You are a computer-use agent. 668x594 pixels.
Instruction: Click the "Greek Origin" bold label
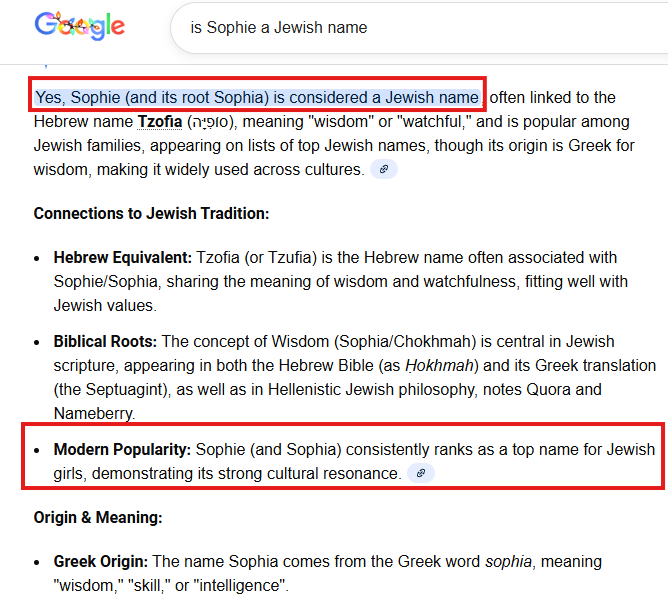click(100, 561)
